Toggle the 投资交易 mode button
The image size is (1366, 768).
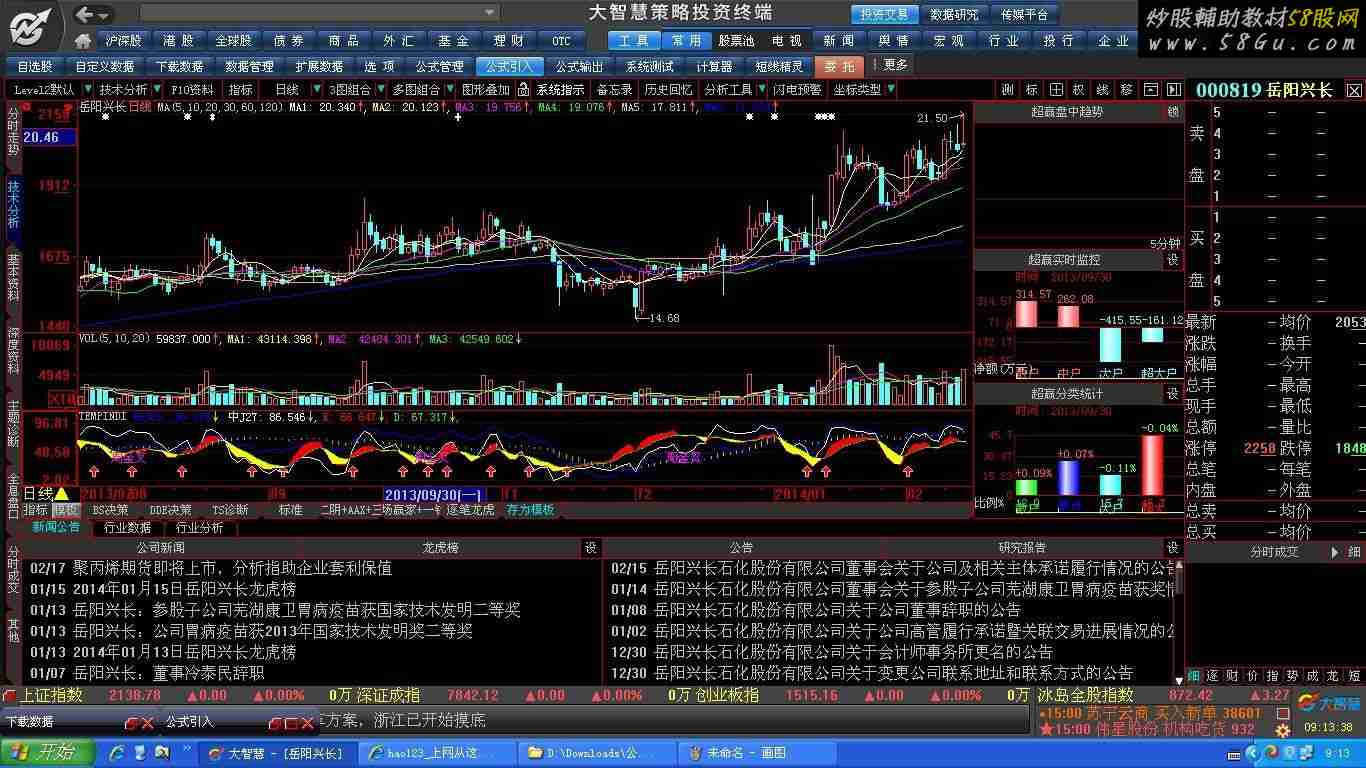tap(885, 14)
